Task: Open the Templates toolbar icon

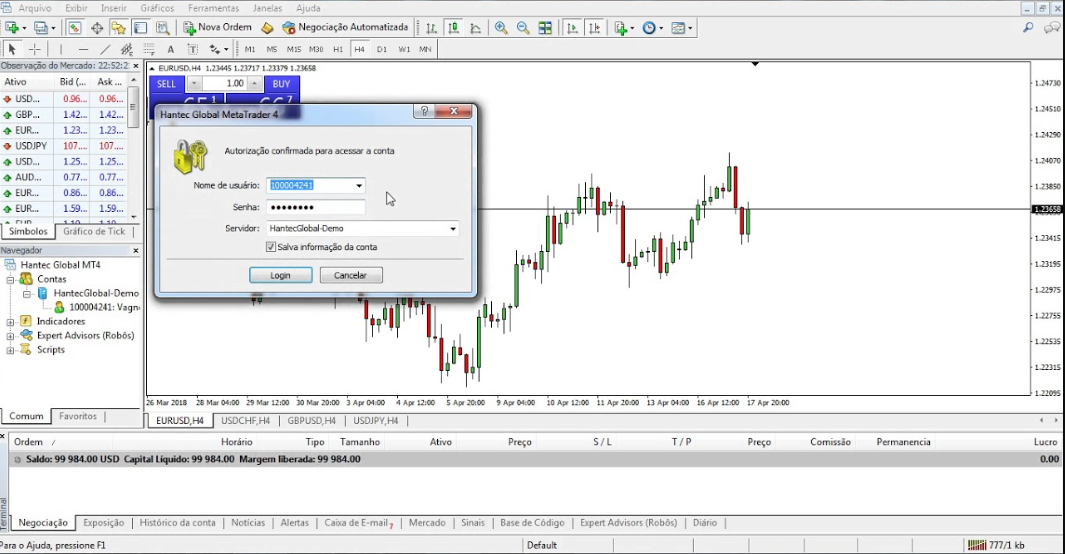Action: point(678,28)
